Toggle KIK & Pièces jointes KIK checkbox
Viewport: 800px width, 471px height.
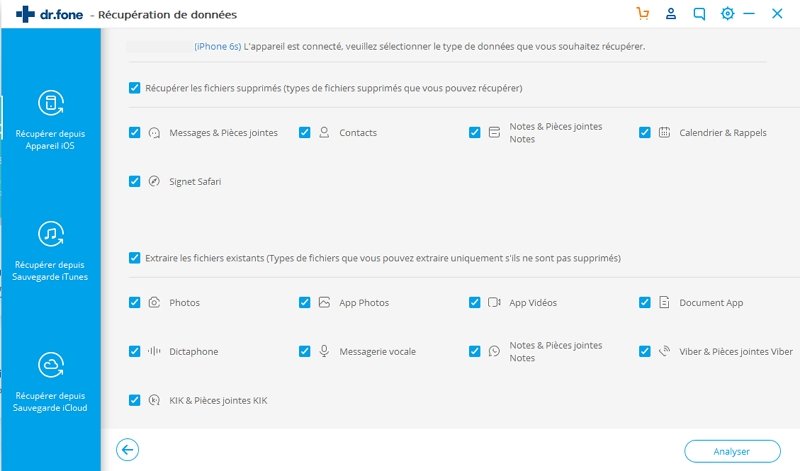coord(134,400)
